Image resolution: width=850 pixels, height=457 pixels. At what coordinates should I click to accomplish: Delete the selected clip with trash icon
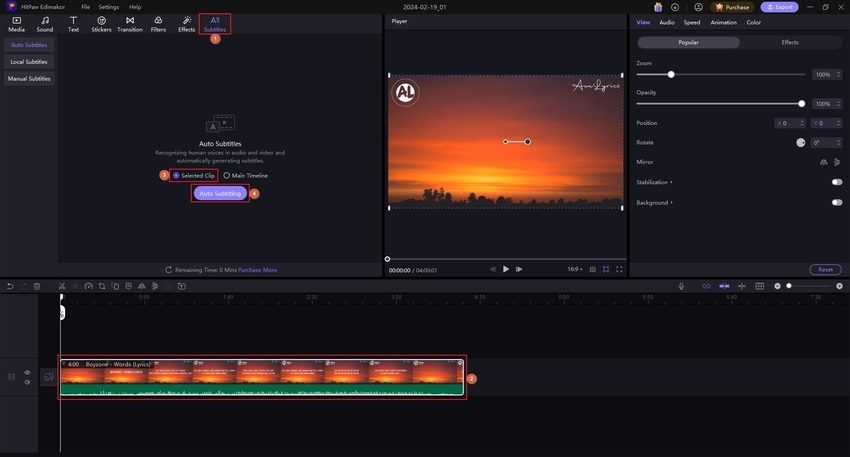point(37,286)
